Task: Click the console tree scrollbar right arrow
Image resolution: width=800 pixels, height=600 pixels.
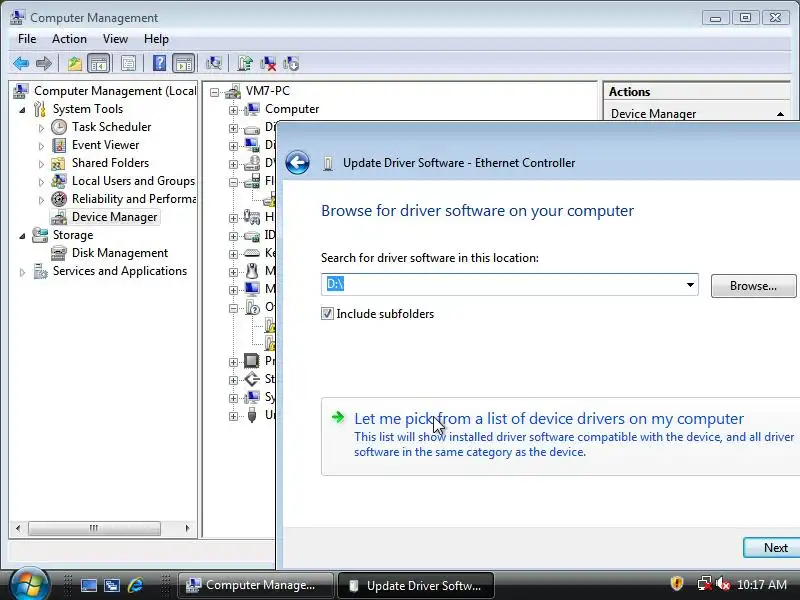Action: coord(187,528)
